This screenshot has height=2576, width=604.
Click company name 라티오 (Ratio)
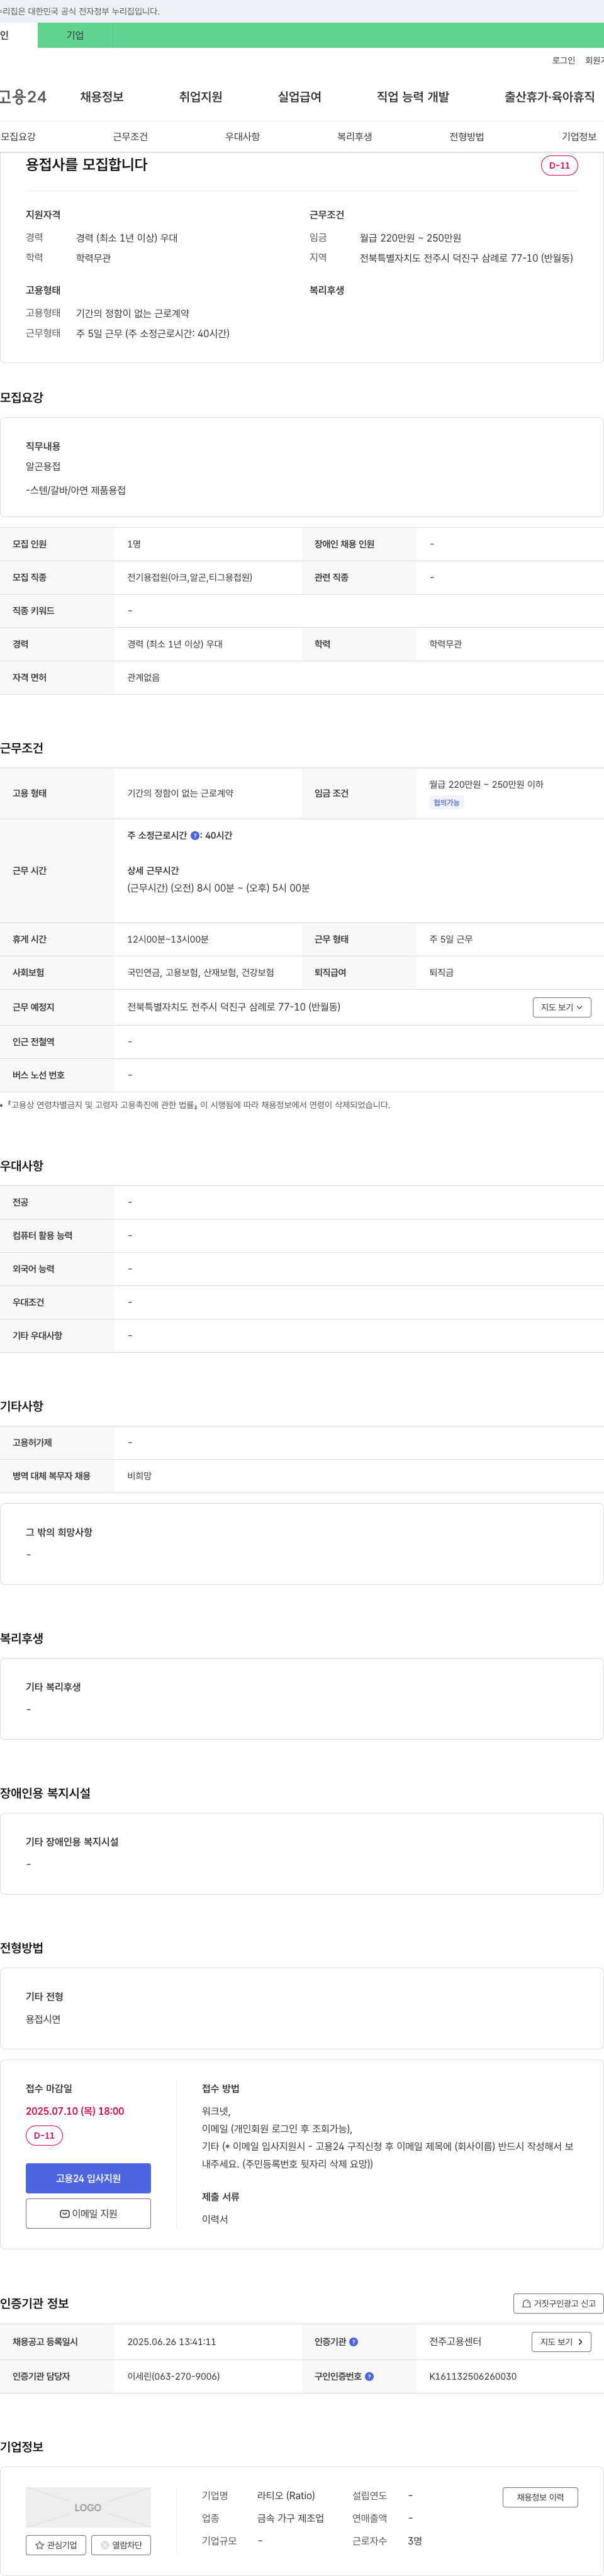[x=286, y=2496]
